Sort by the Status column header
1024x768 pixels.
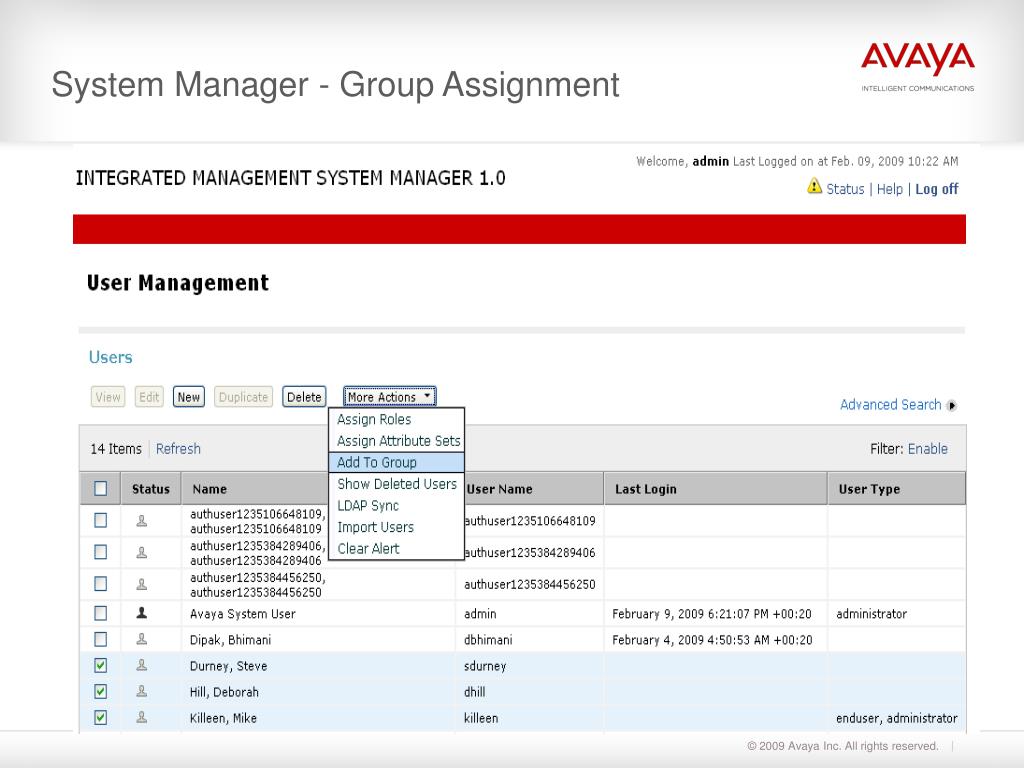click(x=151, y=489)
